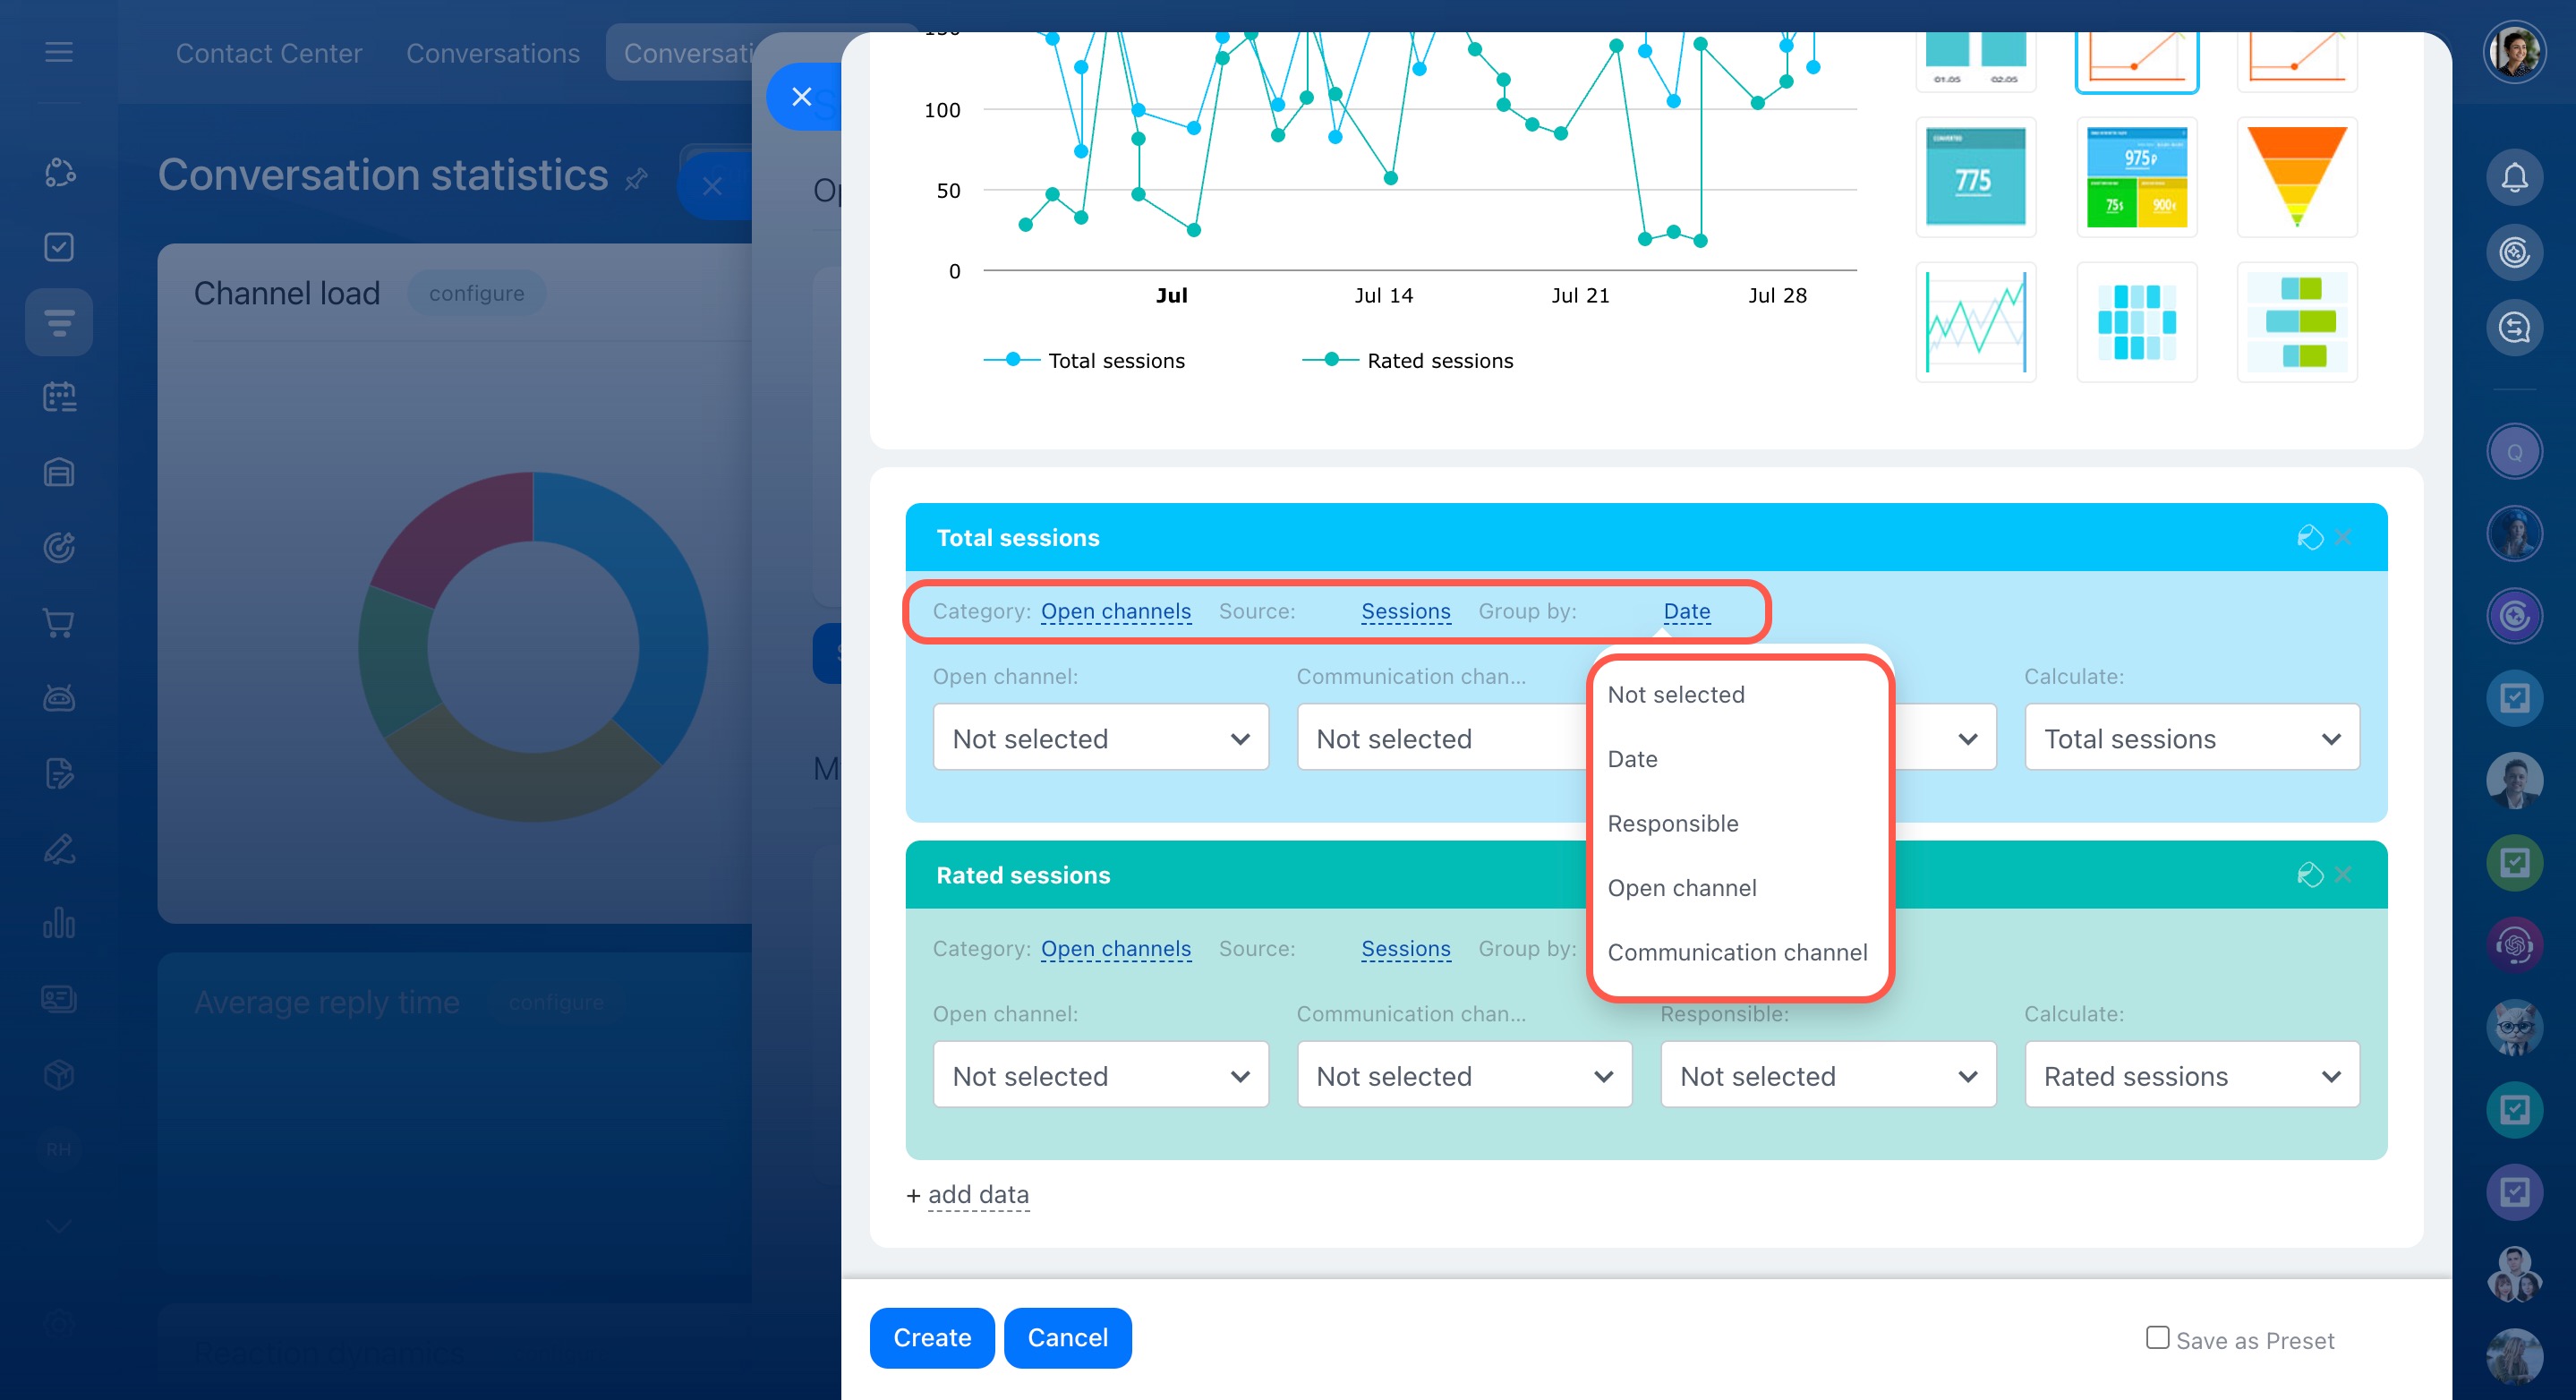Open the shopping cart sidebar icon
2576x1400 pixels.
tap(59, 623)
